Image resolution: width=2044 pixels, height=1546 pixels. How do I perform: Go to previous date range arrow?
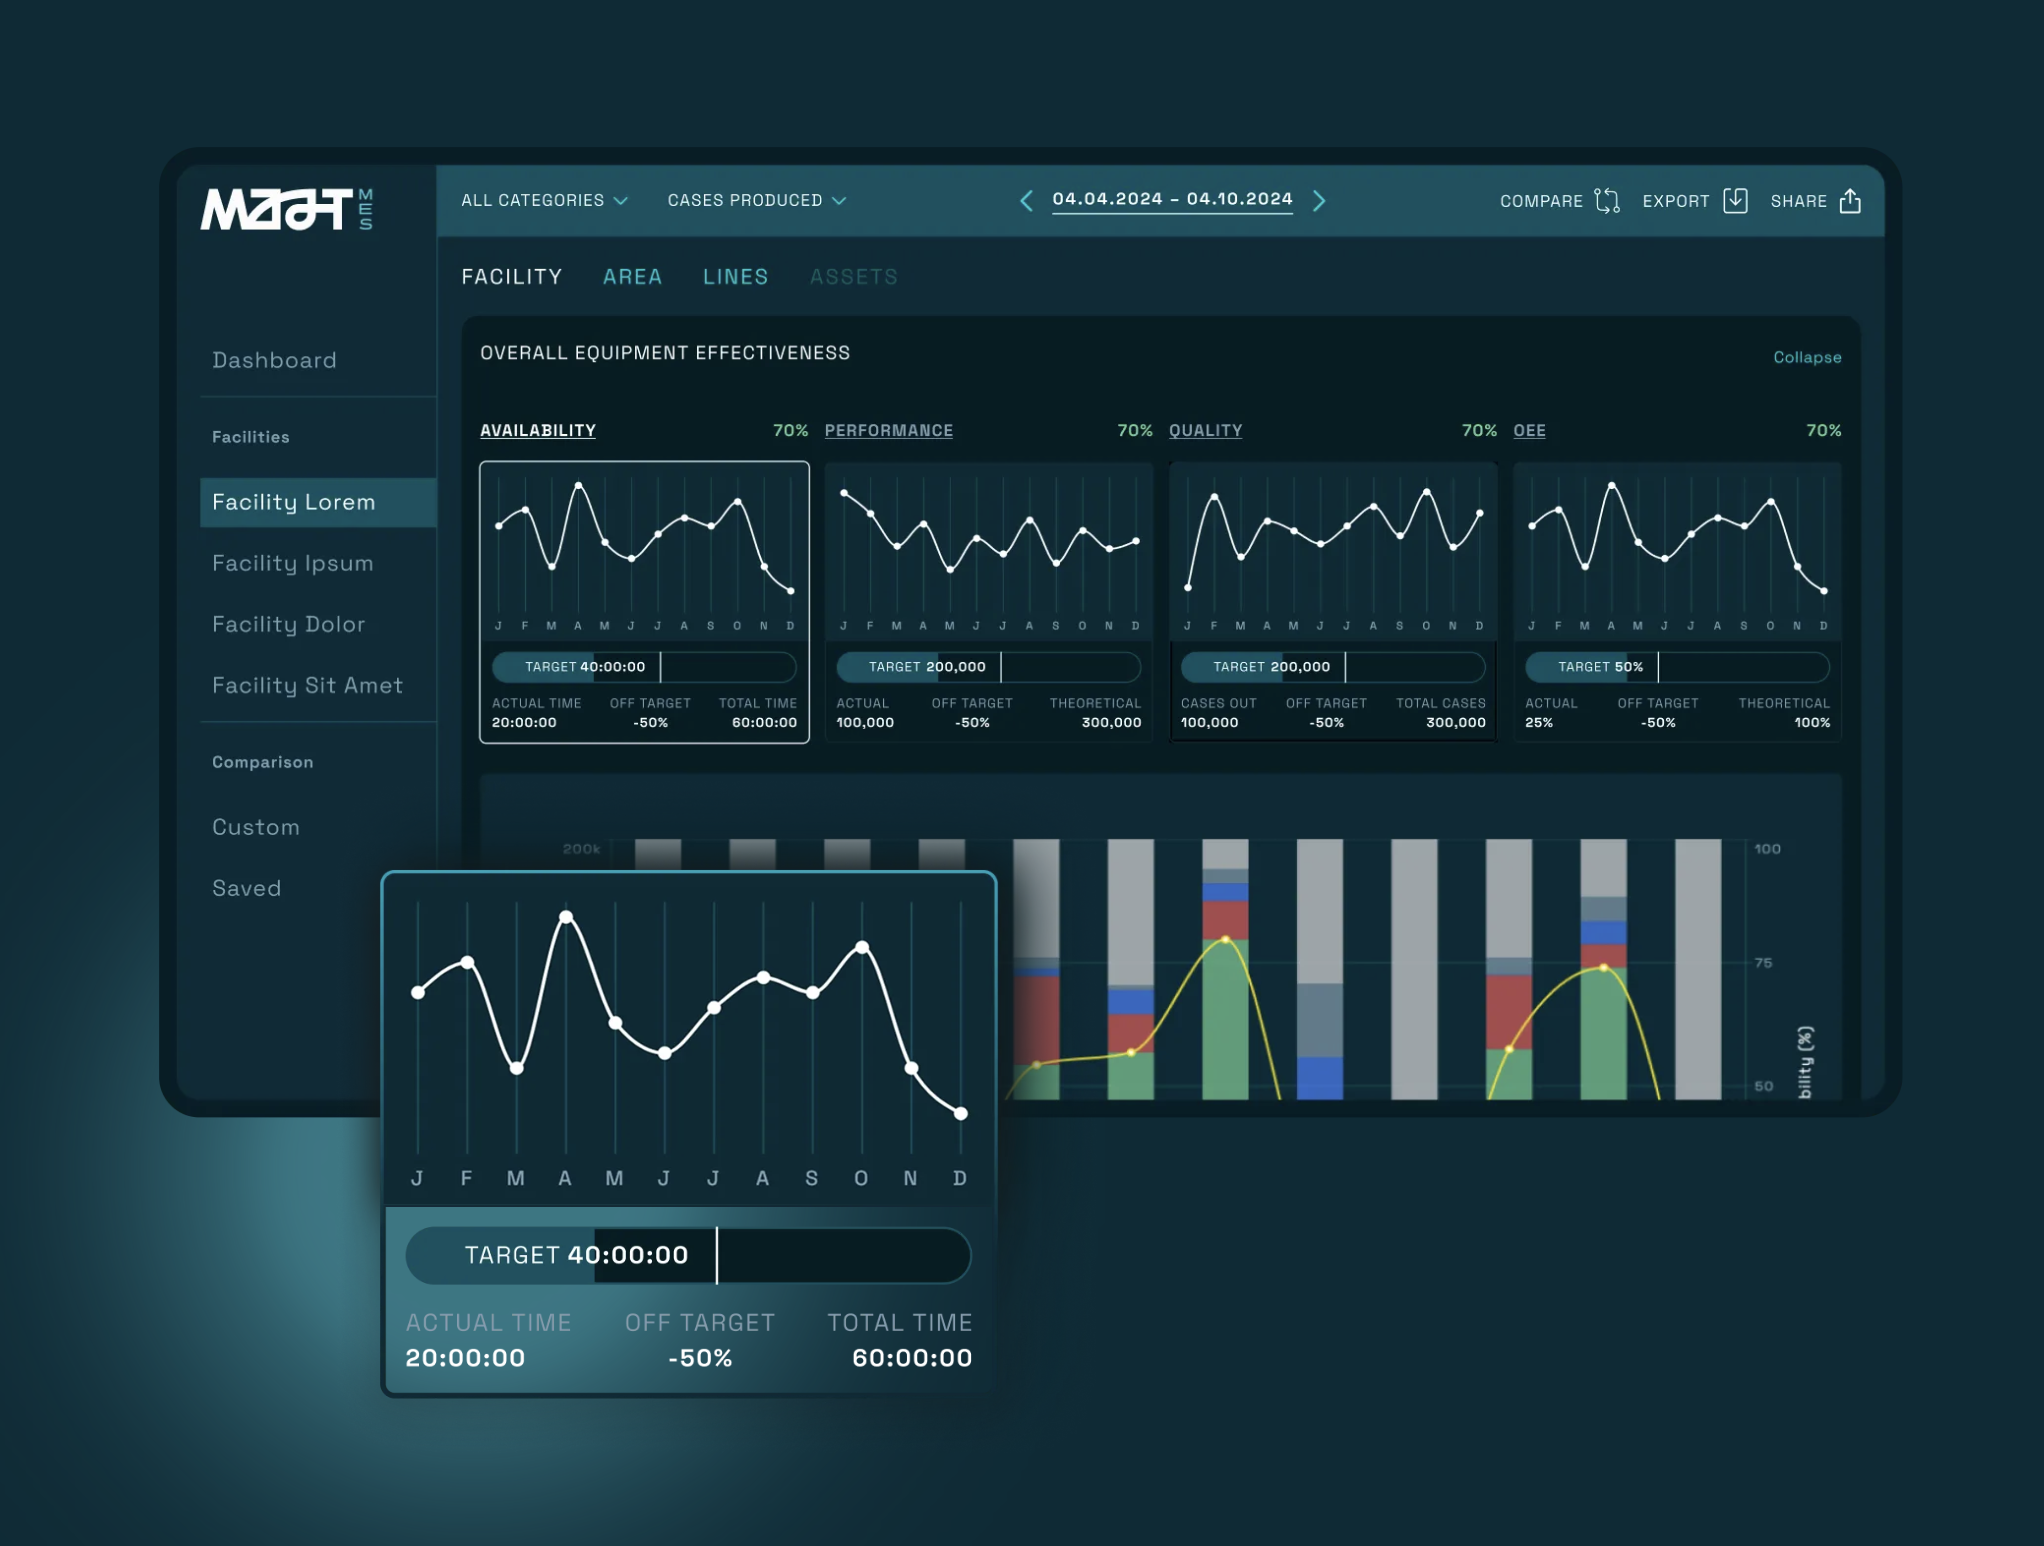(x=1026, y=201)
